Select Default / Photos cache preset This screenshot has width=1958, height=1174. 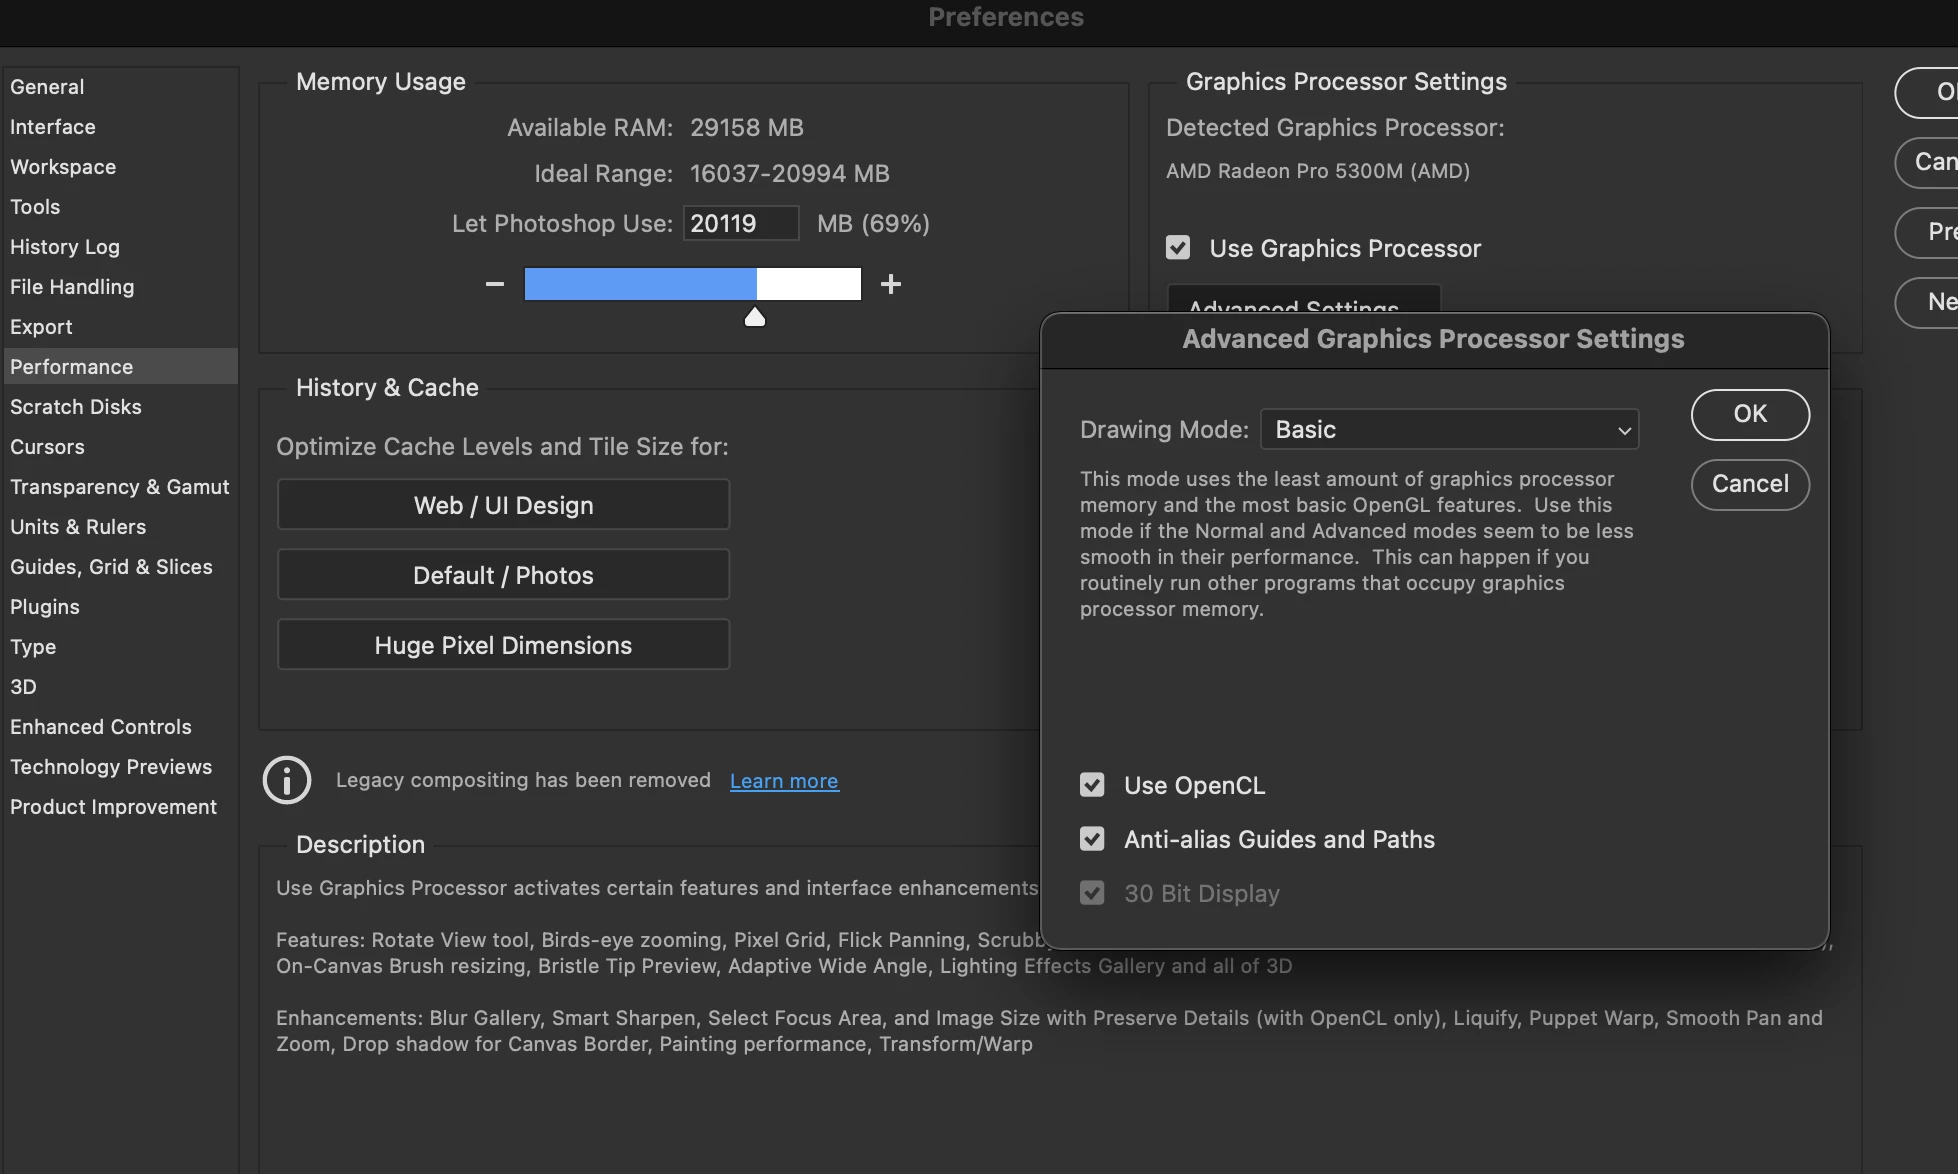point(503,575)
